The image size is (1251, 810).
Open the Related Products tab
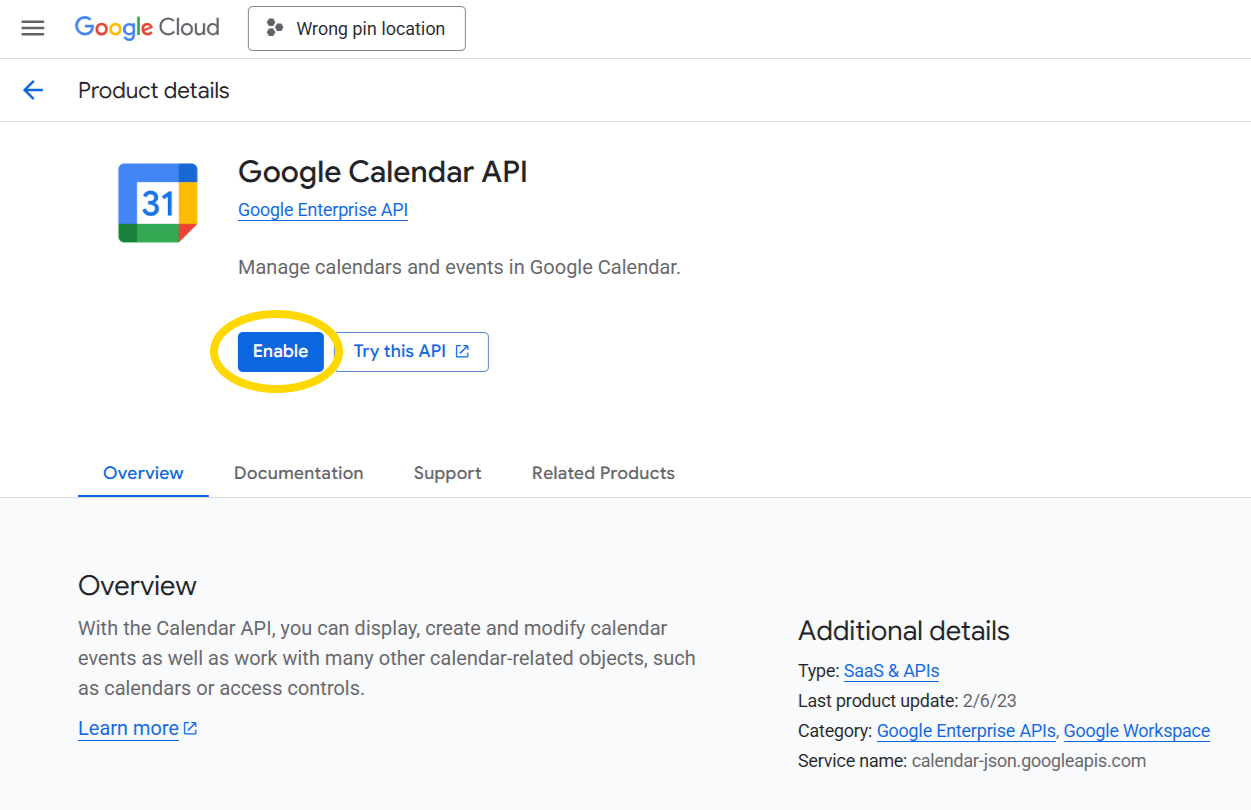[603, 472]
